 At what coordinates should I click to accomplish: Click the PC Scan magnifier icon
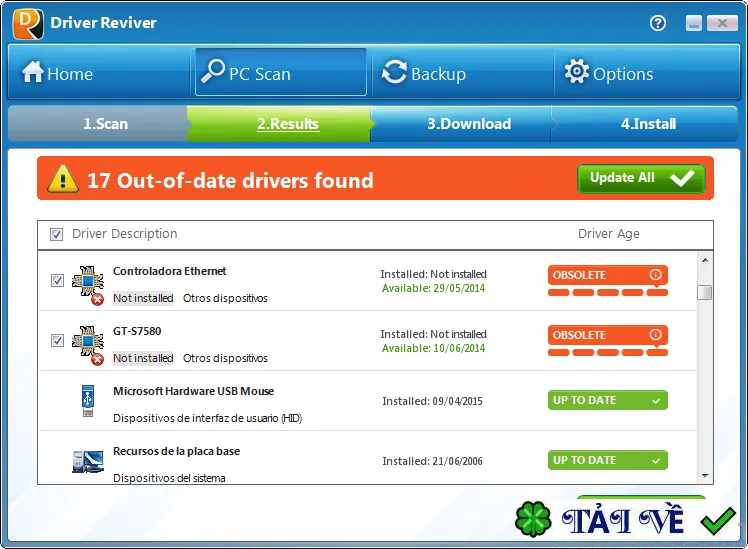[212, 71]
